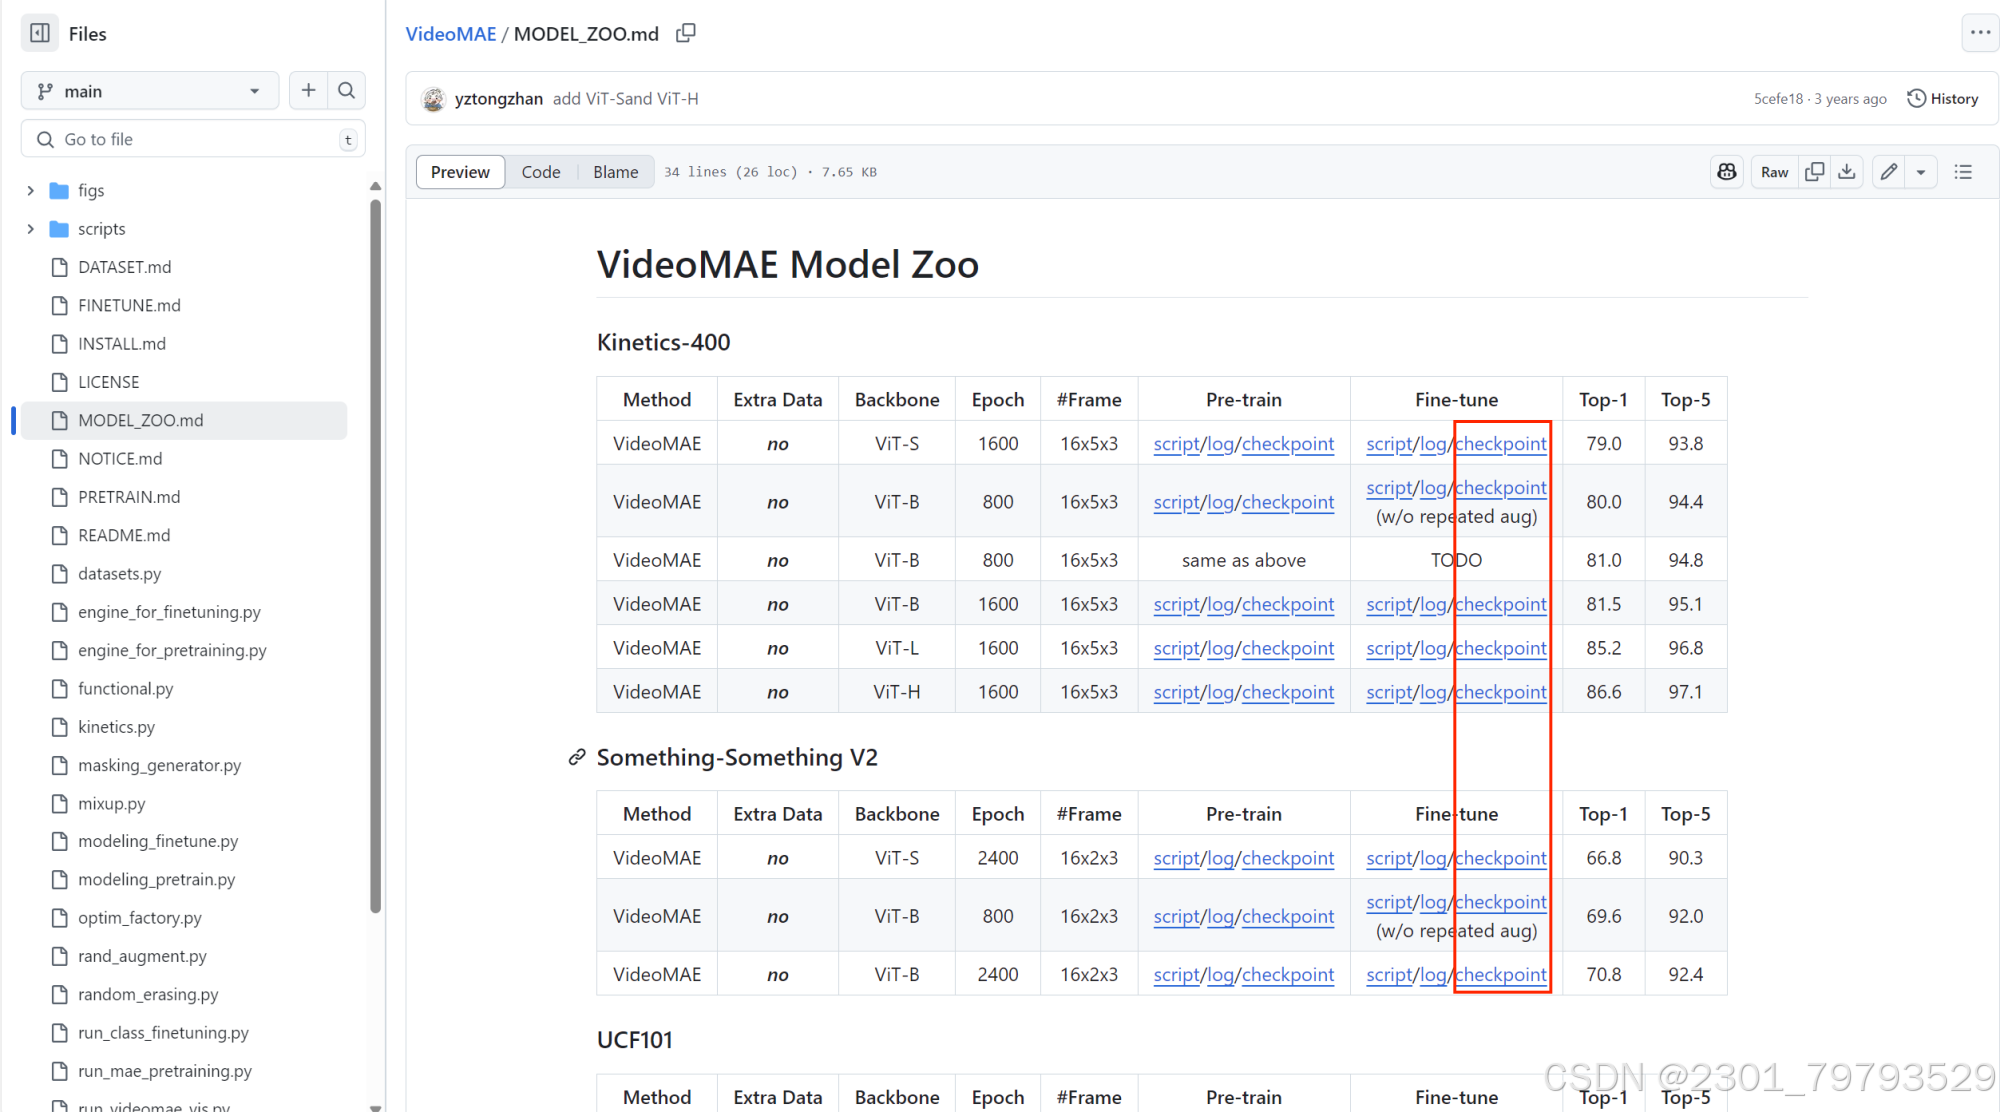The image size is (2000, 1112).
Task: Switch to the Code tab
Action: (x=540, y=171)
